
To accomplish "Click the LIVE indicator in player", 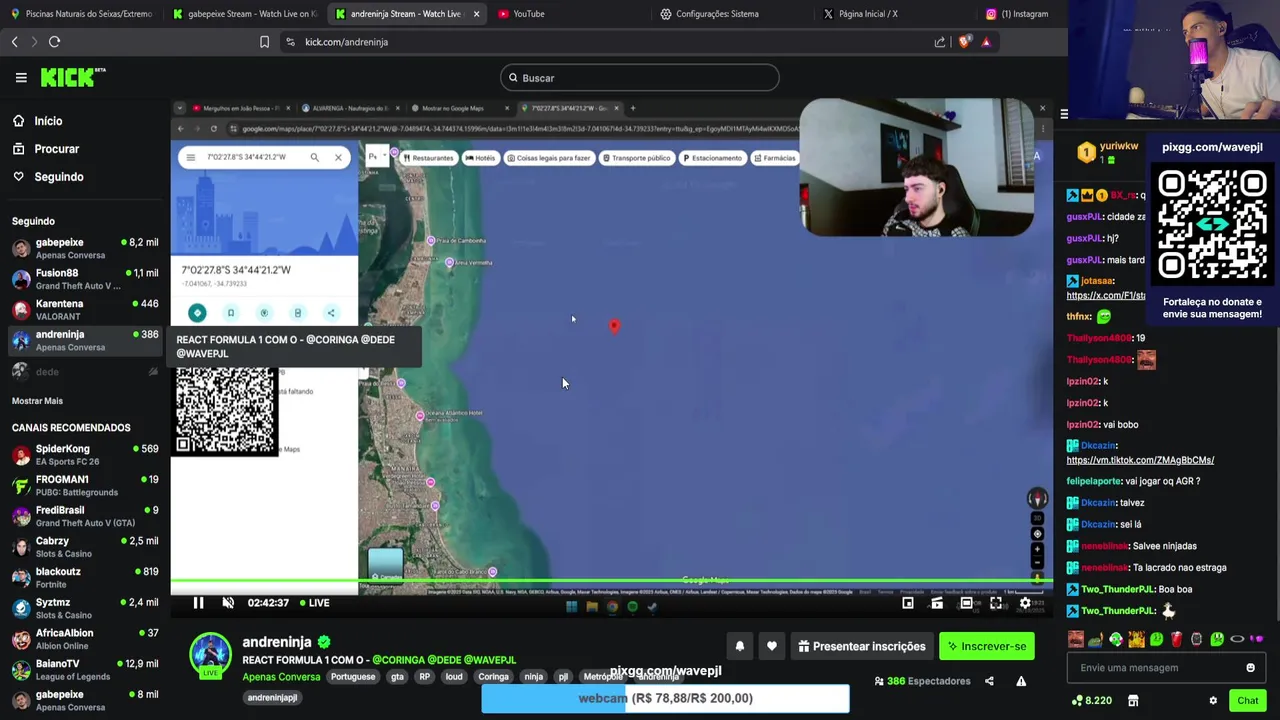I will (x=314, y=603).
